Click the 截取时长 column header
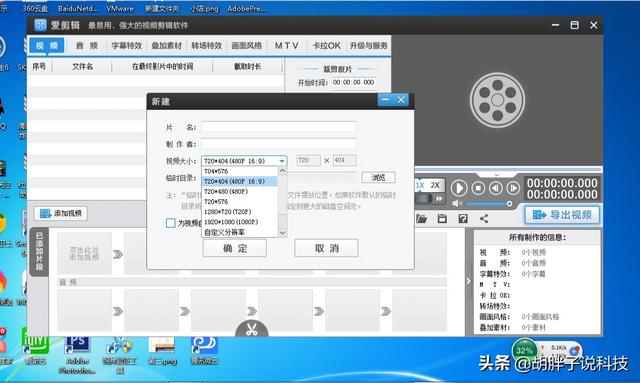640x383 pixels. coord(247,66)
